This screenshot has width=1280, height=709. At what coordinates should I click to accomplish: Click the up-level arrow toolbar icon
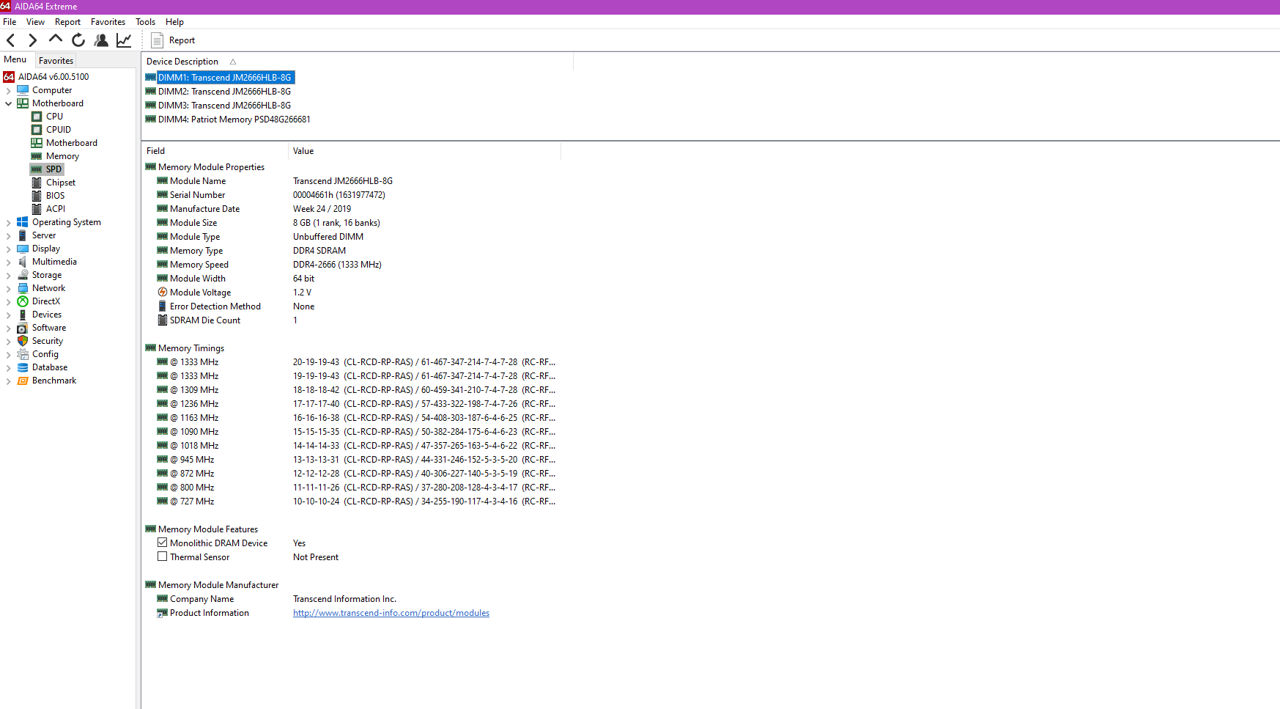(55, 40)
